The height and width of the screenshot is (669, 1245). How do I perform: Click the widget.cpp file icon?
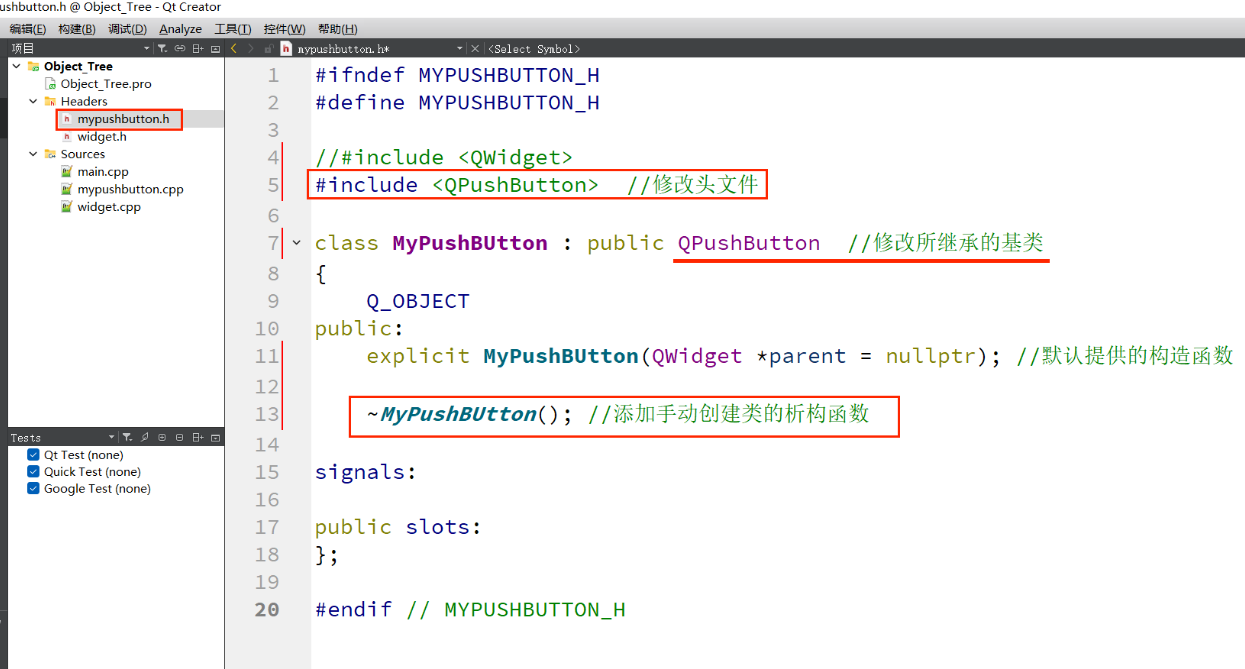pos(67,207)
